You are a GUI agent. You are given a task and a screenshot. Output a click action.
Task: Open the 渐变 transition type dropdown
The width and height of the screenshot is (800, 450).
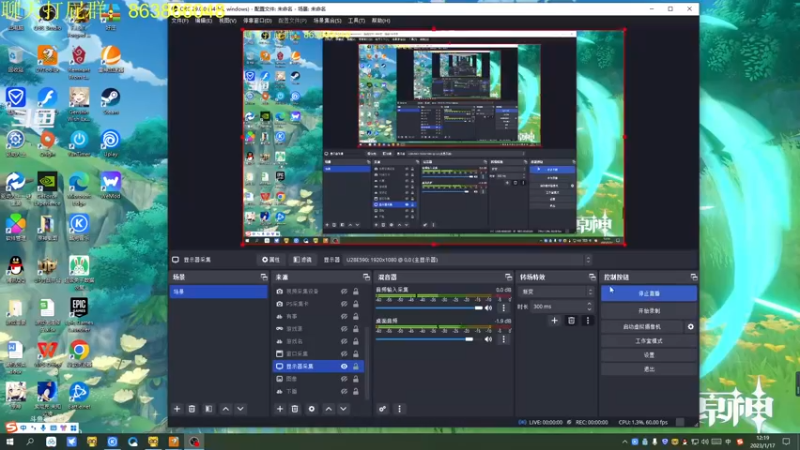pyautogui.click(x=556, y=292)
